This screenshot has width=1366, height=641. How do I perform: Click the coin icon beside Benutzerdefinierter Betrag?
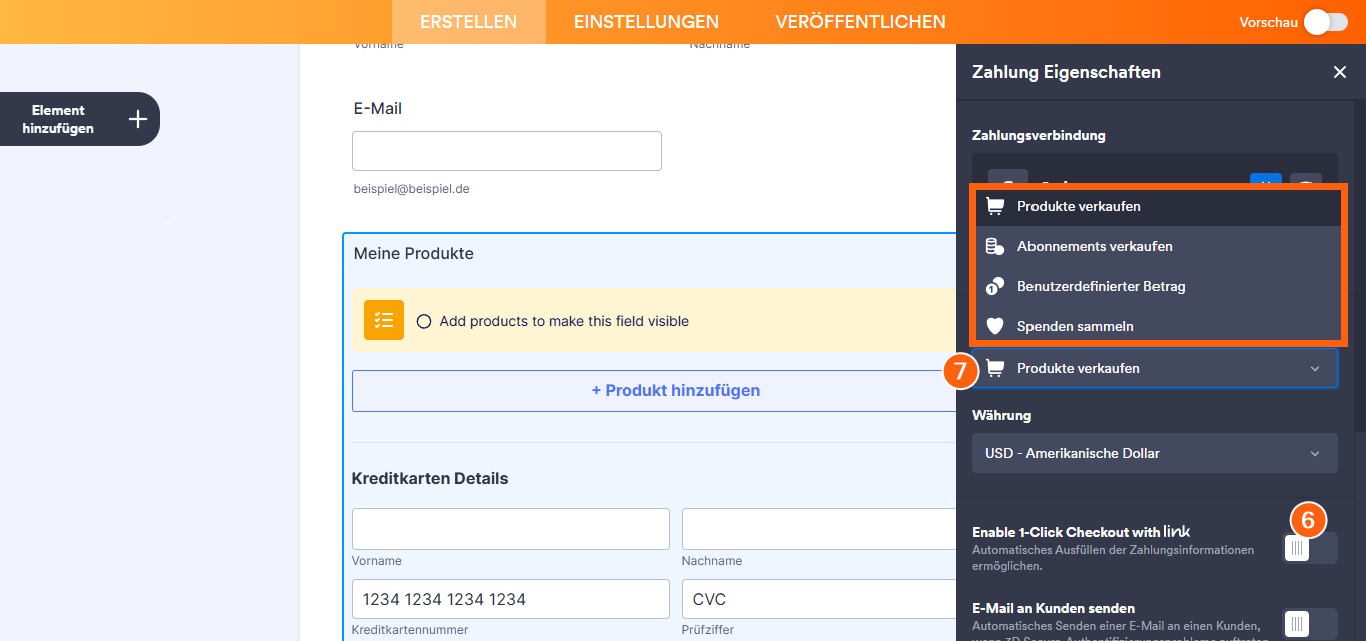[x=995, y=286]
